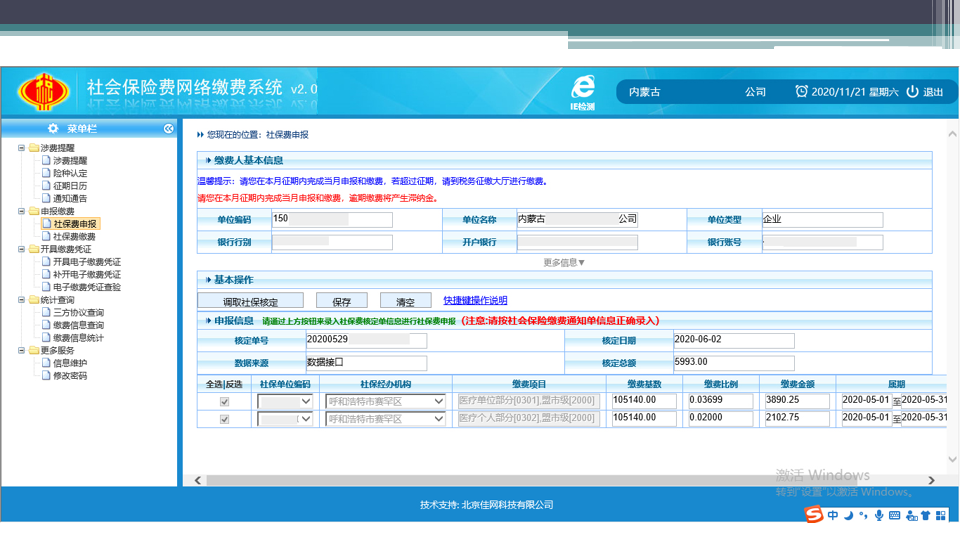
Task: Collapse the menu panel with the double-arrow icon
Action: (168, 129)
